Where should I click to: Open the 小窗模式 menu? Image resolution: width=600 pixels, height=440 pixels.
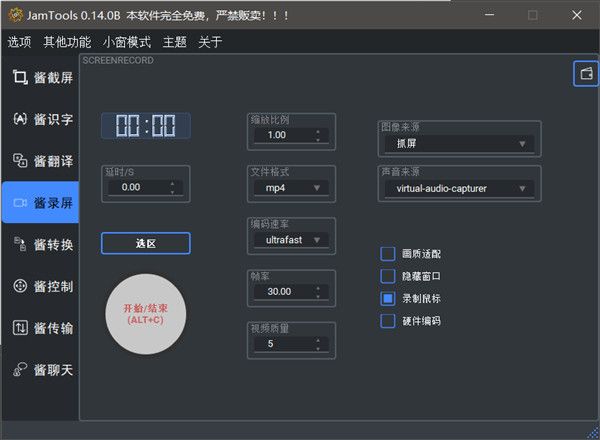tap(127, 42)
